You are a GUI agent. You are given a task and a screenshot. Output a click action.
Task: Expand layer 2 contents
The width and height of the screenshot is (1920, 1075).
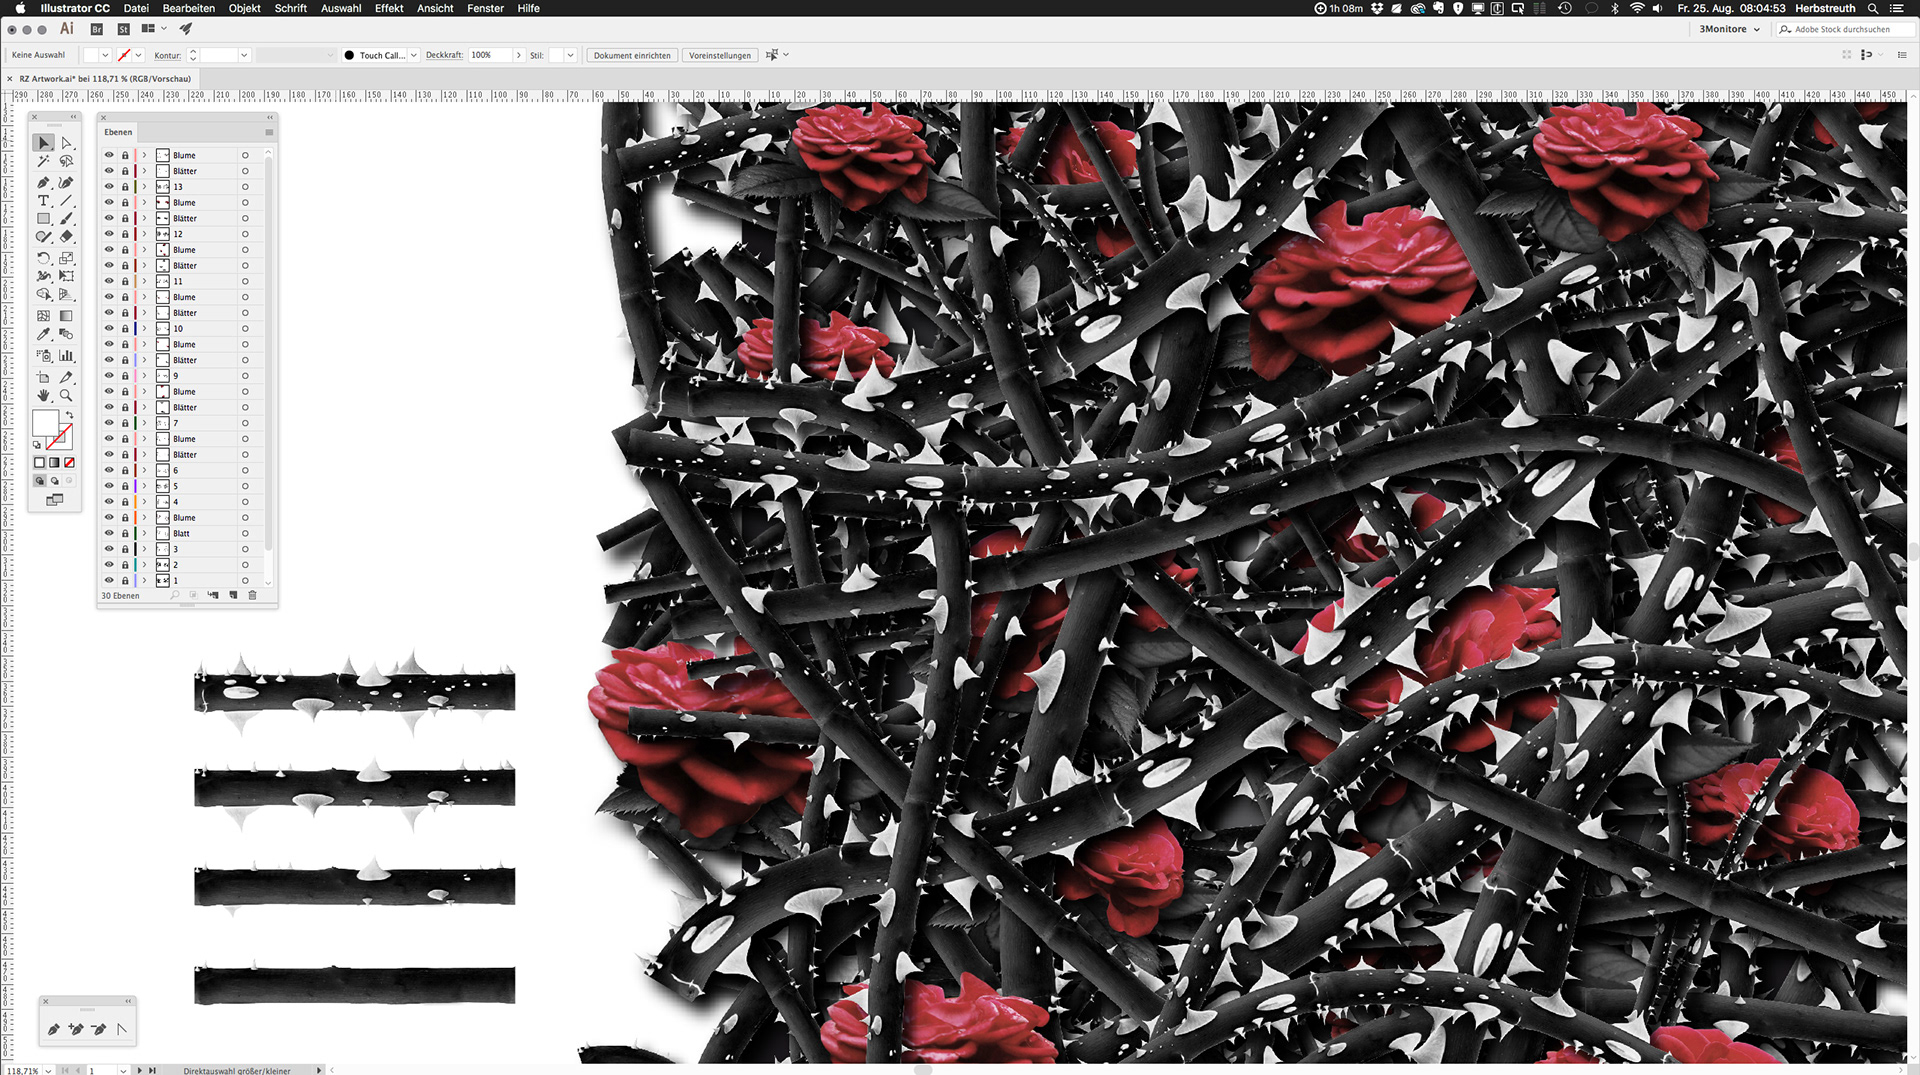(144, 565)
